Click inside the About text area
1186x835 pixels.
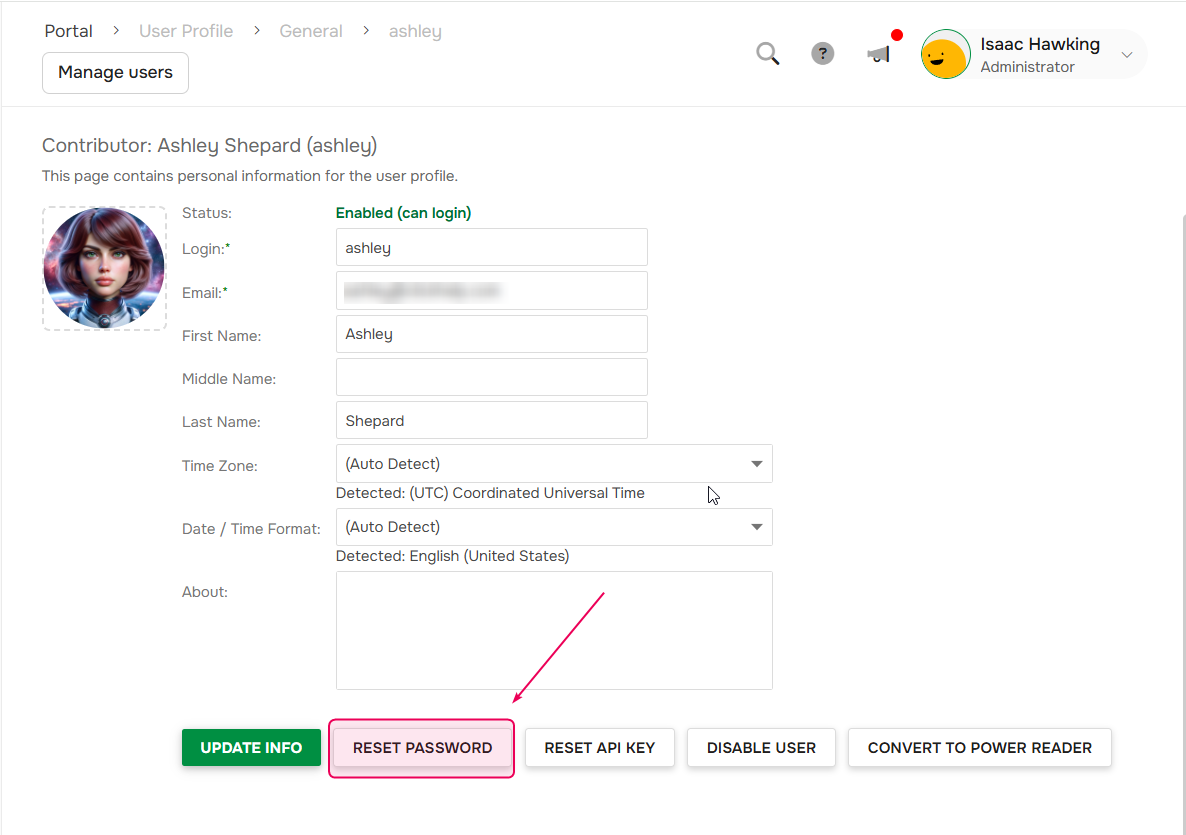click(x=554, y=630)
